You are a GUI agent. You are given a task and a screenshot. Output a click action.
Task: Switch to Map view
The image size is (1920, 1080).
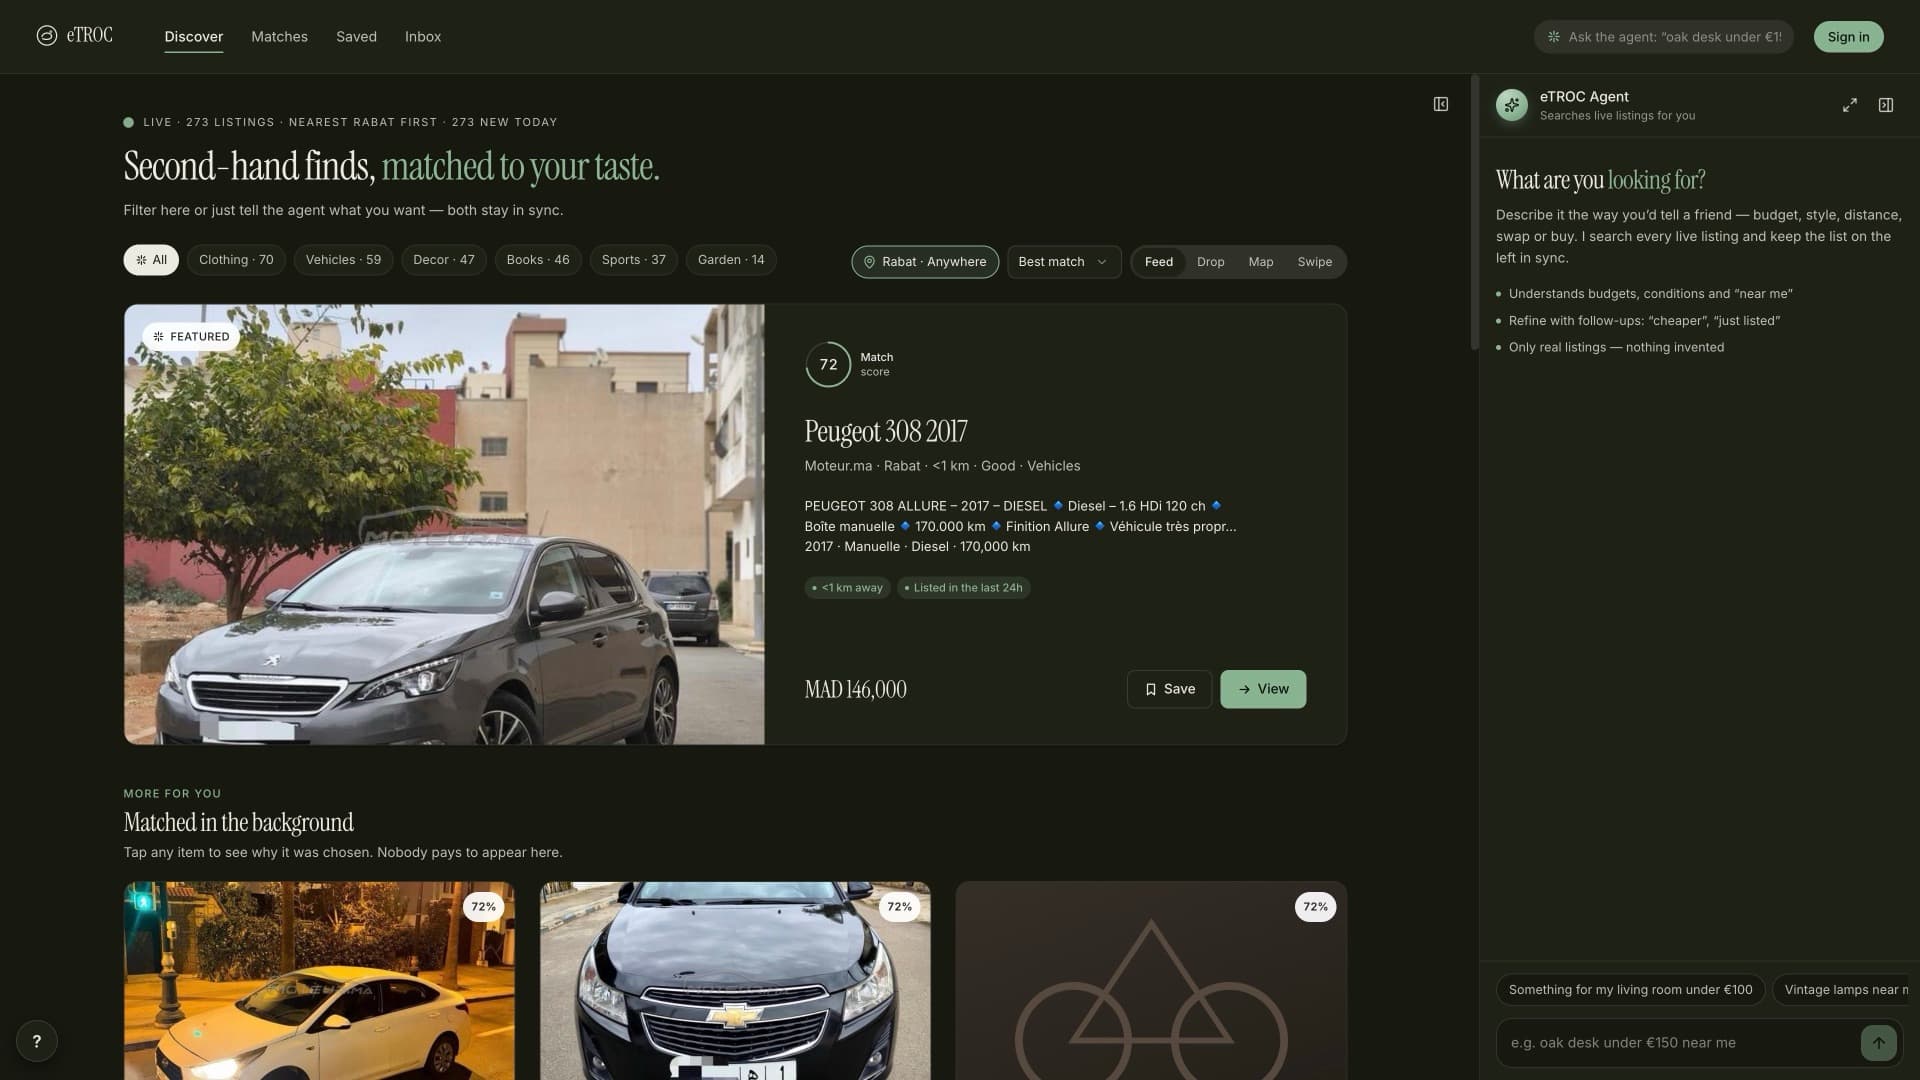tap(1261, 262)
